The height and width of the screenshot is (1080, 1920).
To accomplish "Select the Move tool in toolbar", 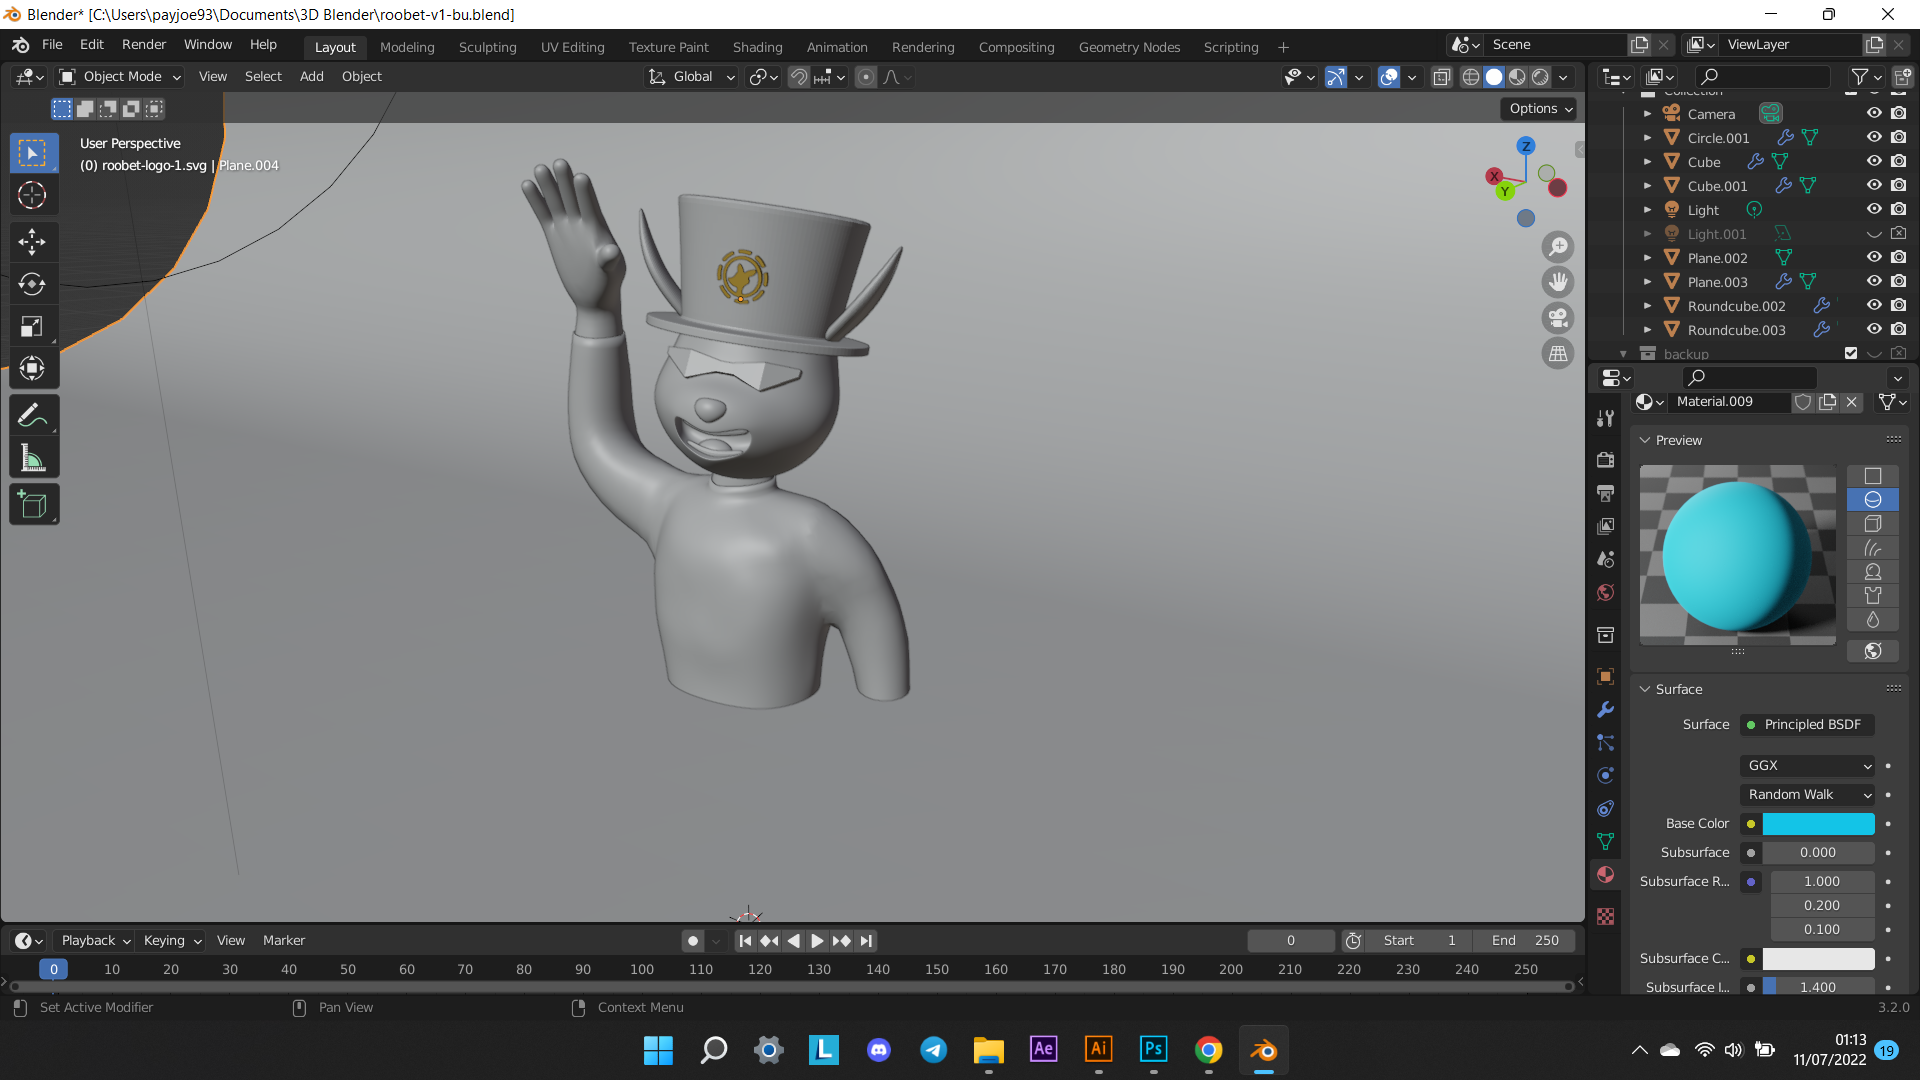I will (x=32, y=241).
